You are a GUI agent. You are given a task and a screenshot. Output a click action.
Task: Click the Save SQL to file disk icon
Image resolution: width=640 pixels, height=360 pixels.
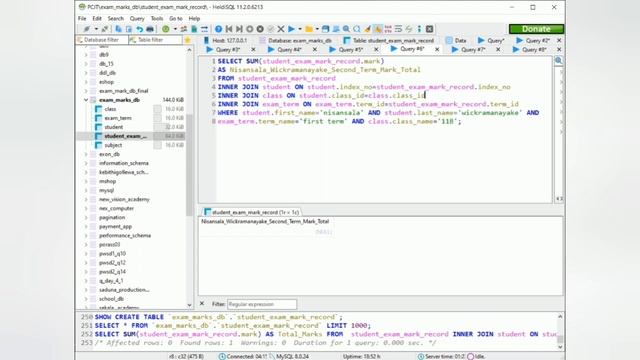[x=325, y=29]
